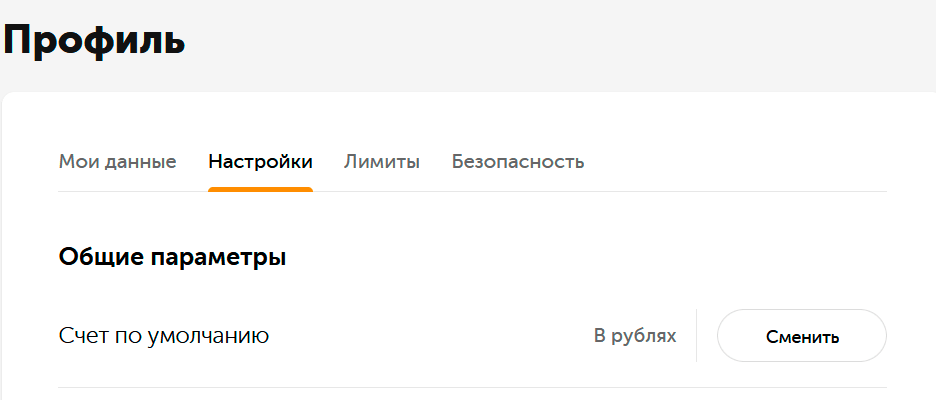Image resolution: width=936 pixels, height=400 pixels.
Task: Click the gap between Настройки and Лимиты
Action: point(329,161)
